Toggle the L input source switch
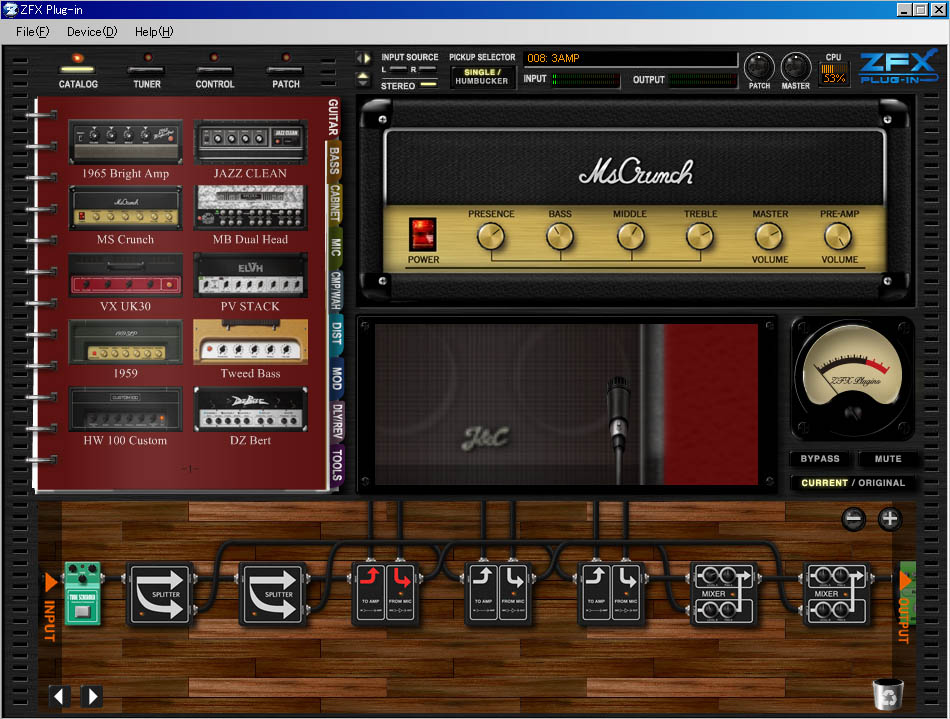Viewport: 950px width, 719px height. (x=398, y=69)
